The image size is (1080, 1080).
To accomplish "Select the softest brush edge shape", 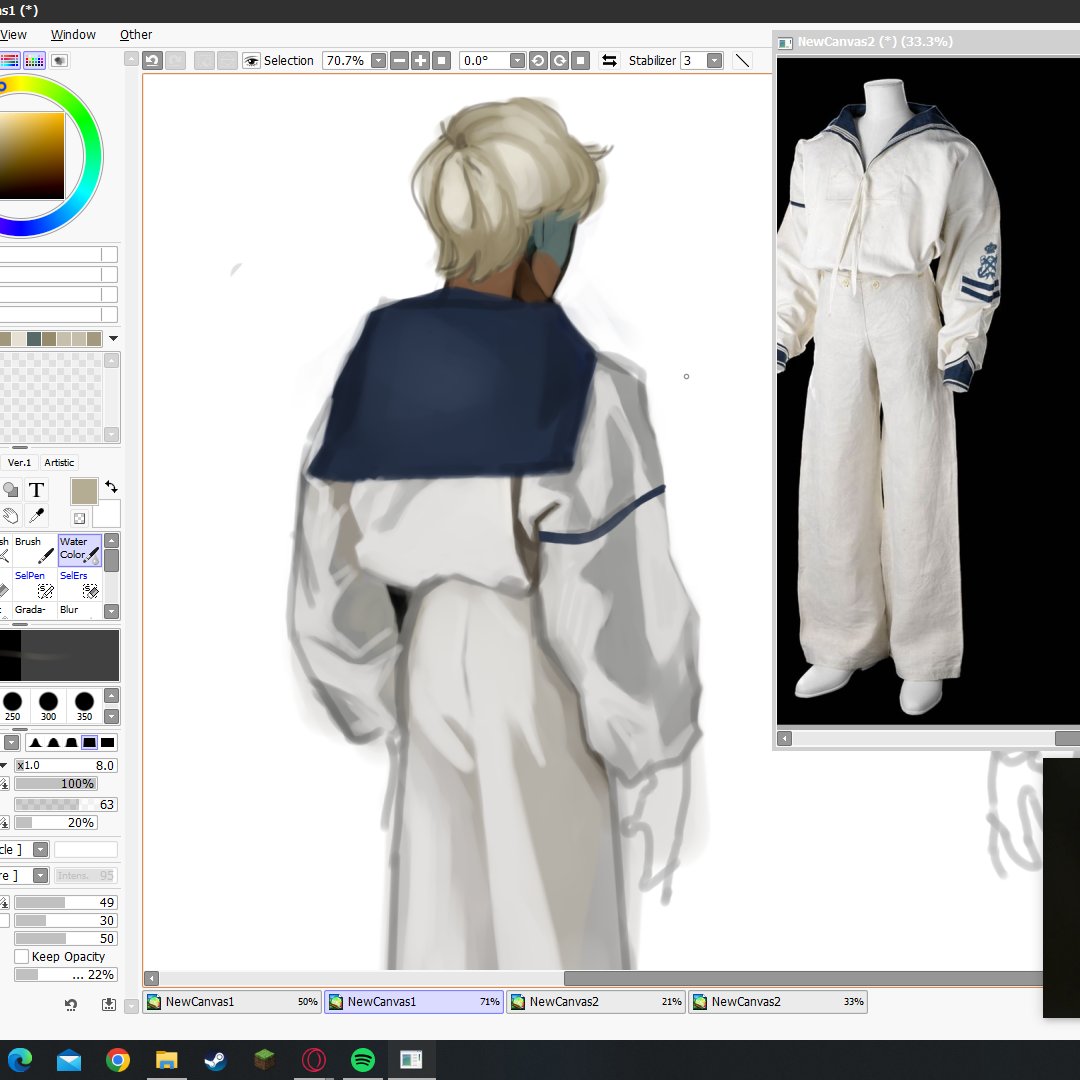I will click(36, 742).
